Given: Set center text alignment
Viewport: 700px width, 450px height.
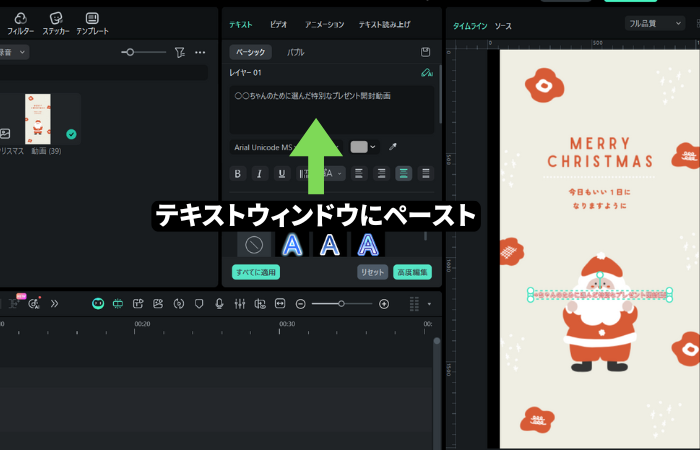Looking at the screenshot, I should (x=404, y=174).
